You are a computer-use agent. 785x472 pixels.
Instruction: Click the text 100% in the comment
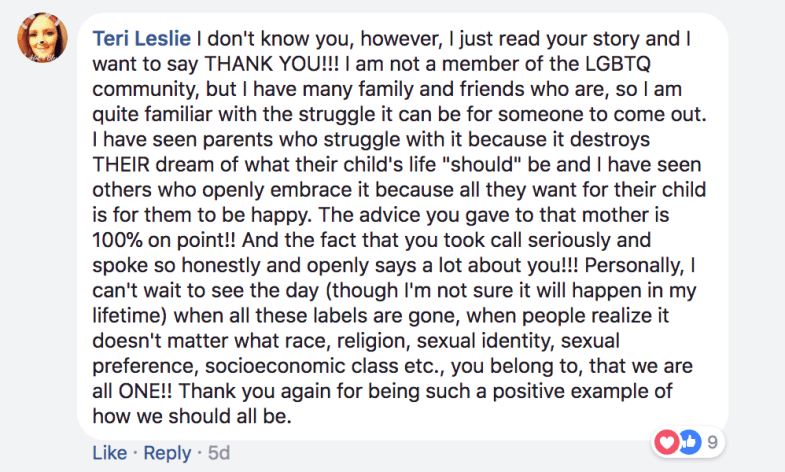118,240
